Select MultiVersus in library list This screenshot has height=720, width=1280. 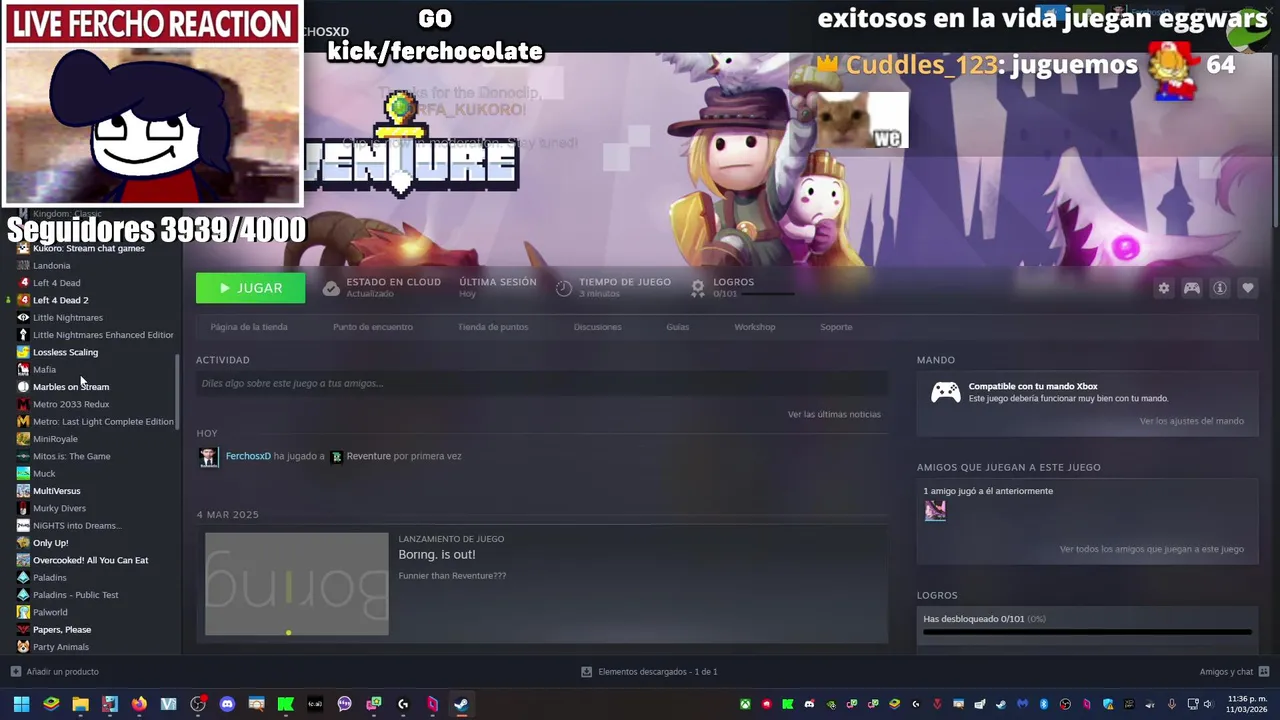56,491
